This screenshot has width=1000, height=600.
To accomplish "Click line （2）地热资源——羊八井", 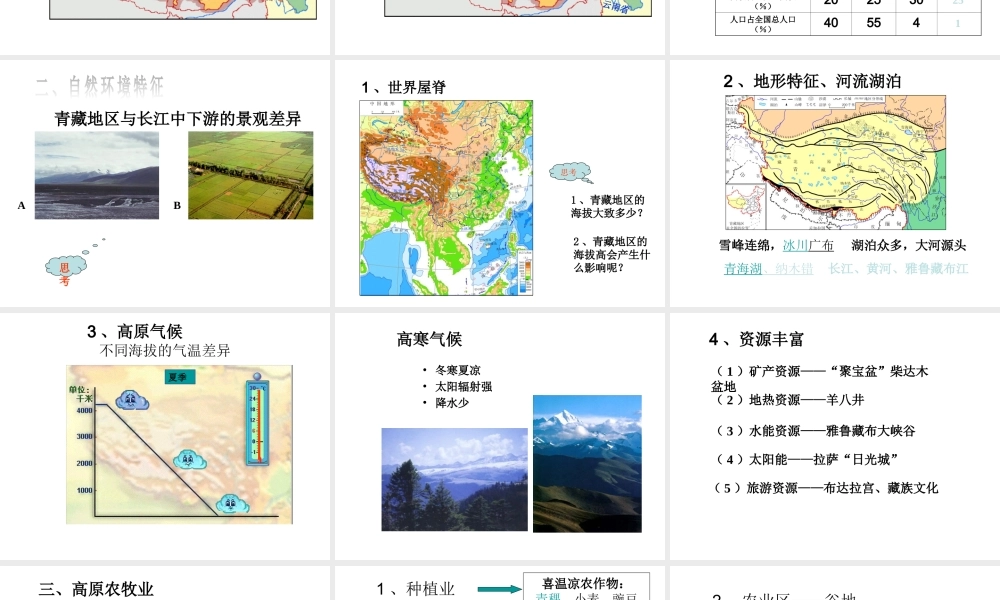I will 788,400.
